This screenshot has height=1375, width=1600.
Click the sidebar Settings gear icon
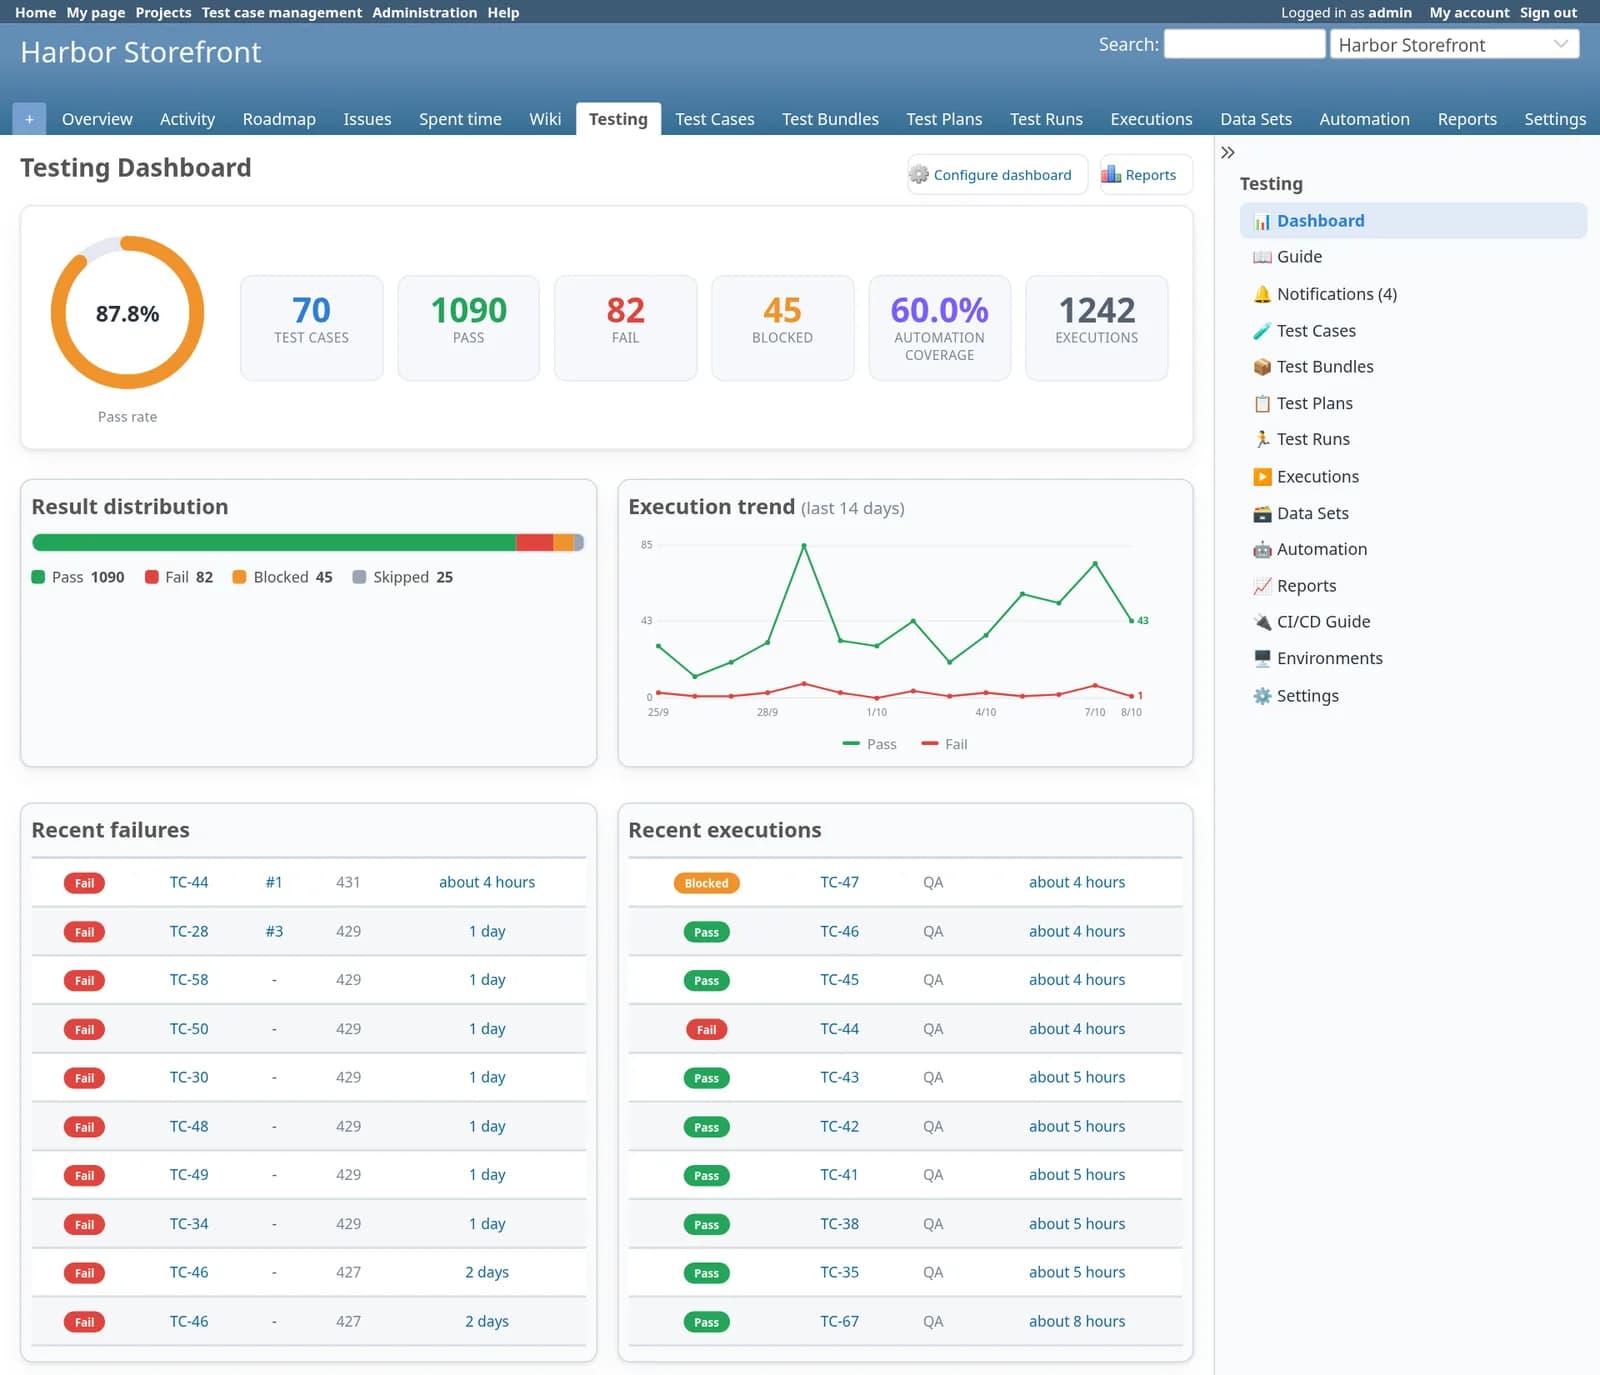tap(1262, 696)
